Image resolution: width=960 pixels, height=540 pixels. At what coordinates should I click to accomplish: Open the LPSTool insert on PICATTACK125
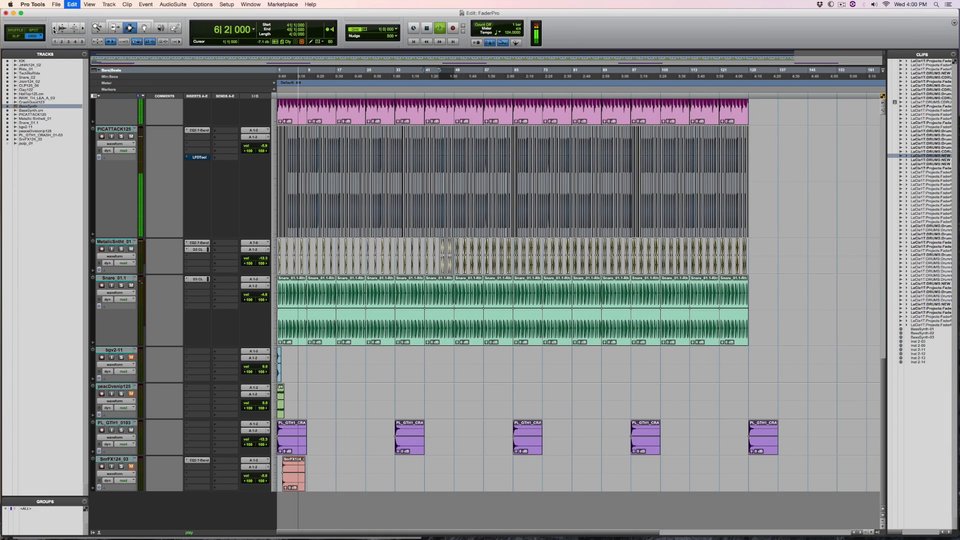coord(198,157)
